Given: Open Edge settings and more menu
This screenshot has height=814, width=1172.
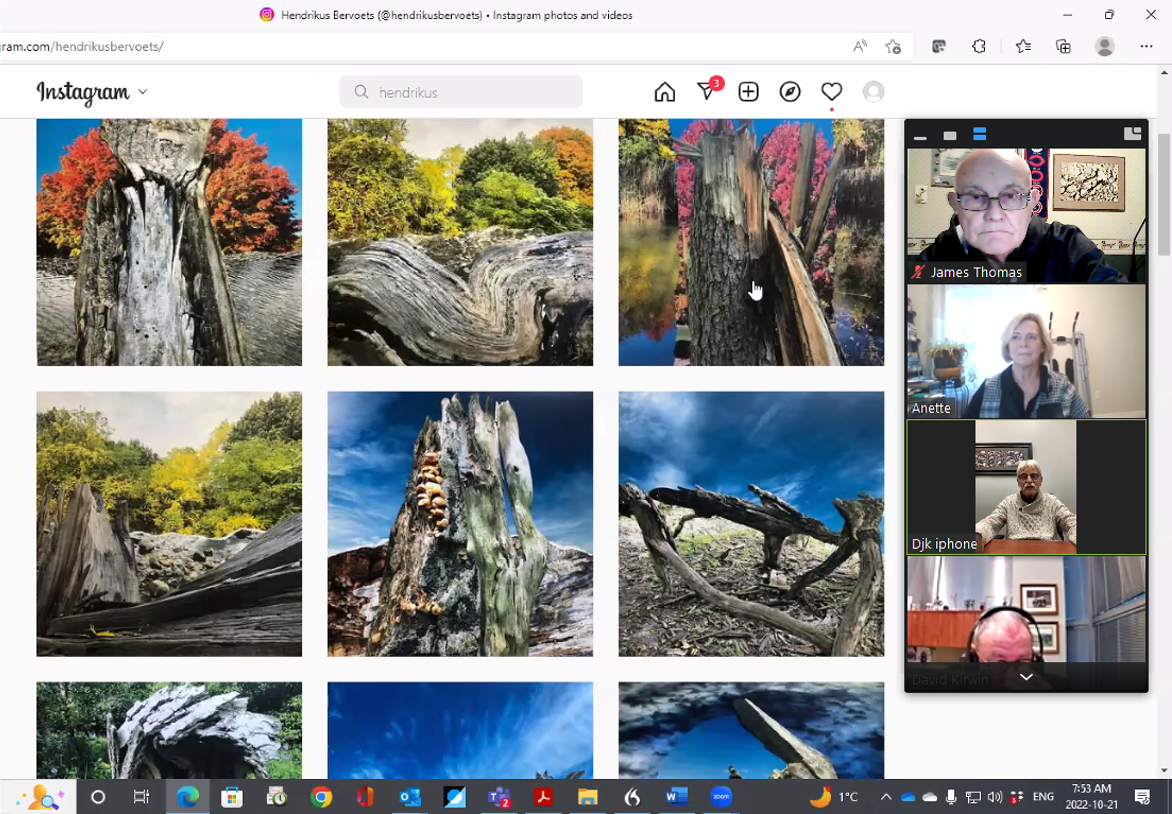Looking at the screenshot, I should coord(1146,46).
